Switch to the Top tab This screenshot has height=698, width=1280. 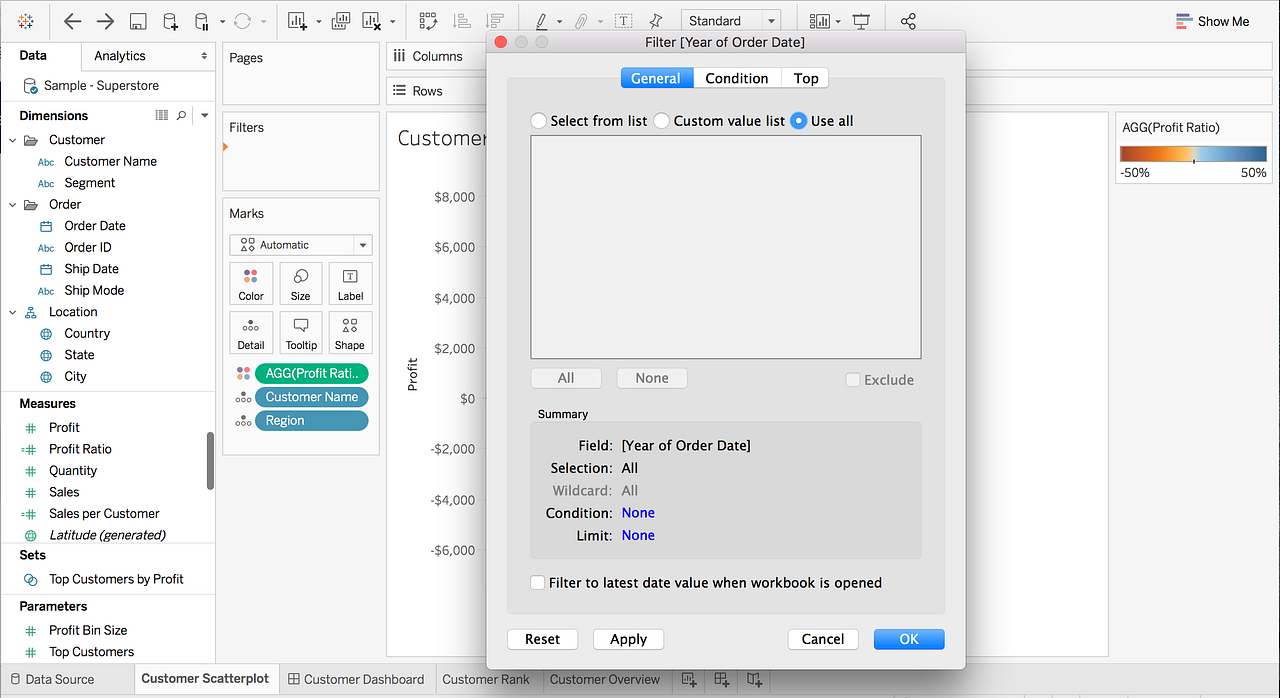[x=806, y=78]
